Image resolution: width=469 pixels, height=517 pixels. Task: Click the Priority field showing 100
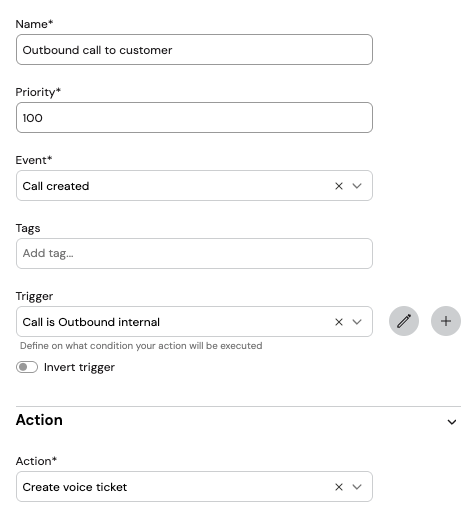pyautogui.click(x=194, y=118)
